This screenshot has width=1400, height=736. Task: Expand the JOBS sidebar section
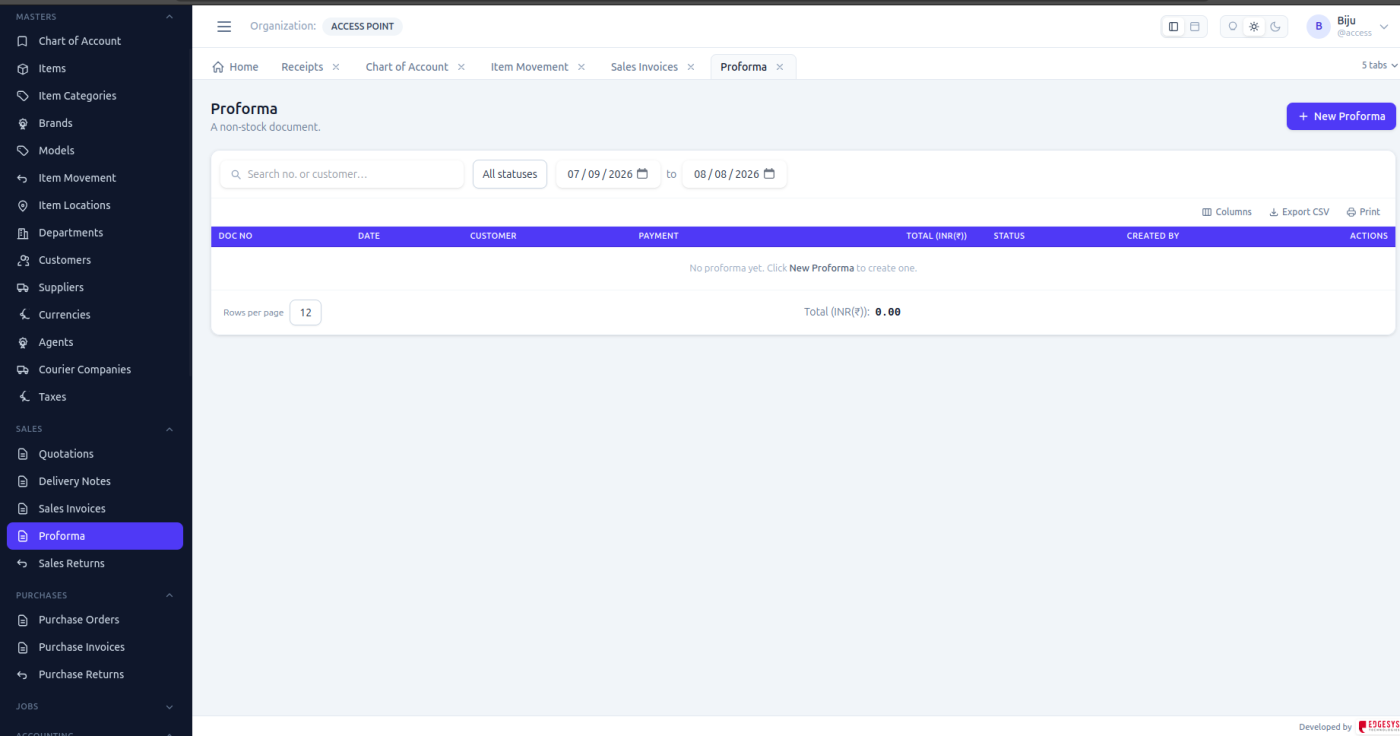point(169,706)
